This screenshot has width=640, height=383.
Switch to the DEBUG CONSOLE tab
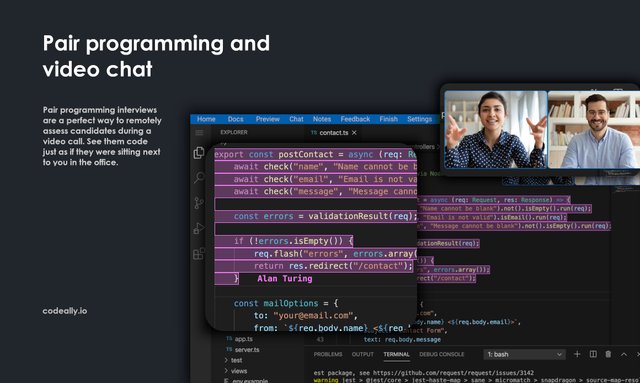click(x=442, y=354)
